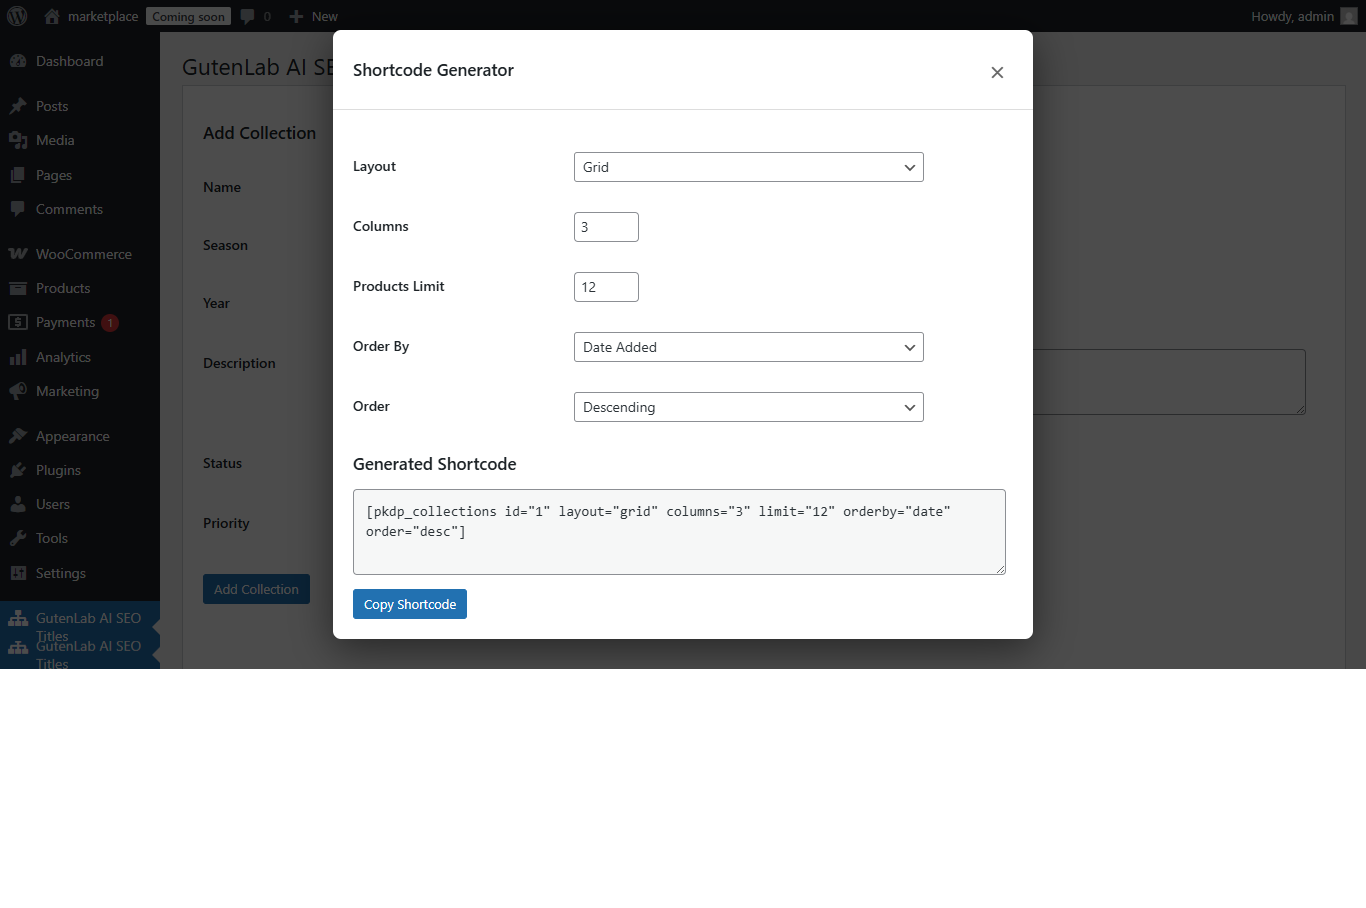Click the Copy Shortcode button

[x=409, y=604]
